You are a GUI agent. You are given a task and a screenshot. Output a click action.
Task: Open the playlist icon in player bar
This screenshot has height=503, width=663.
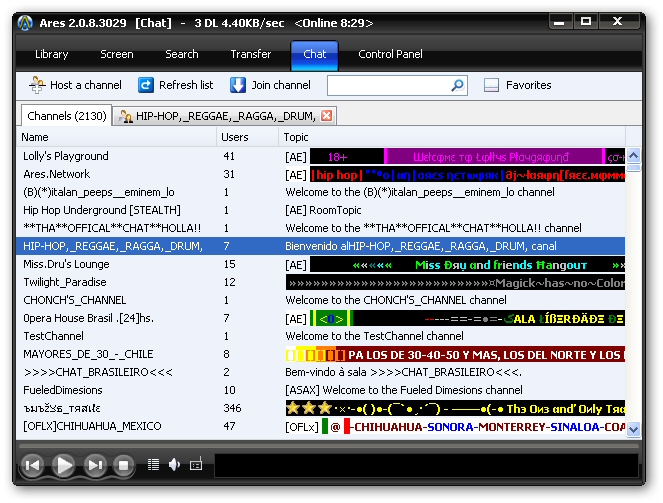click(153, 464)
